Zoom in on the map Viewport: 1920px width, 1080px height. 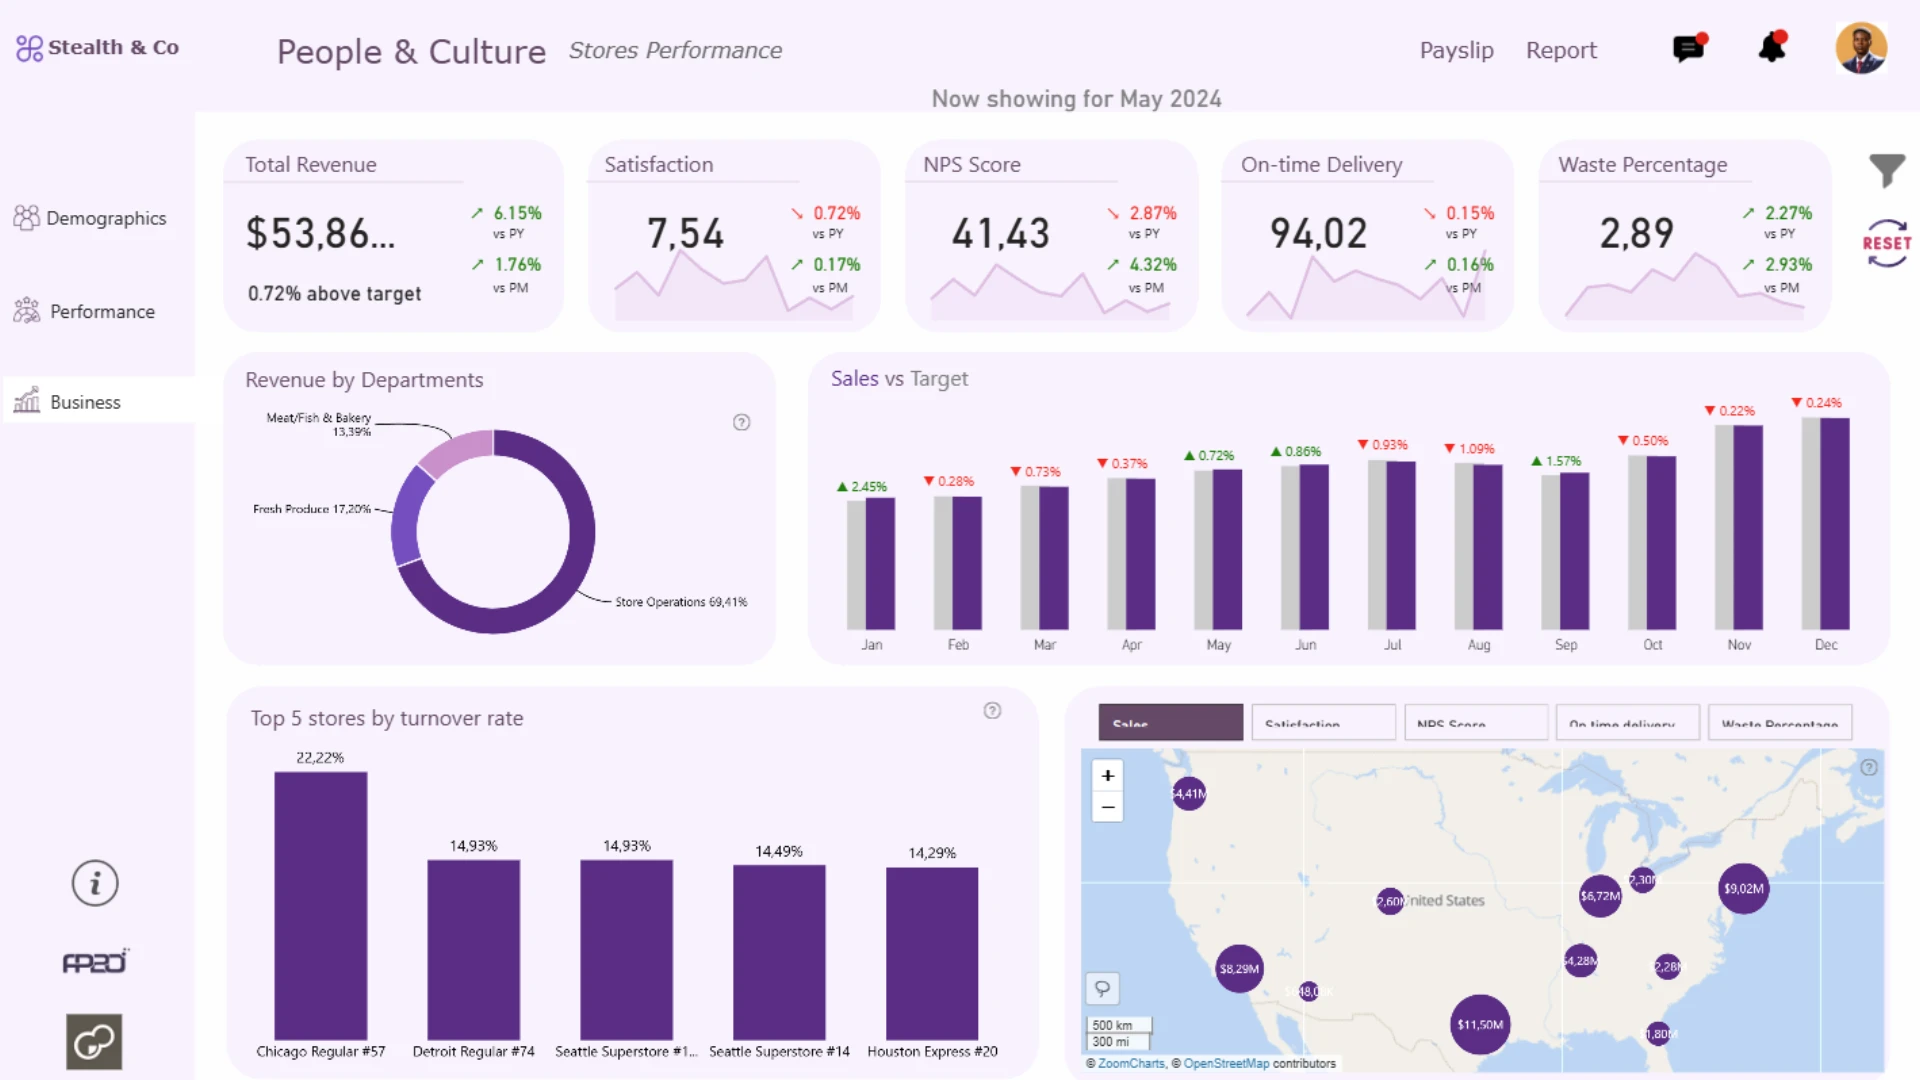click(1107, 775)
